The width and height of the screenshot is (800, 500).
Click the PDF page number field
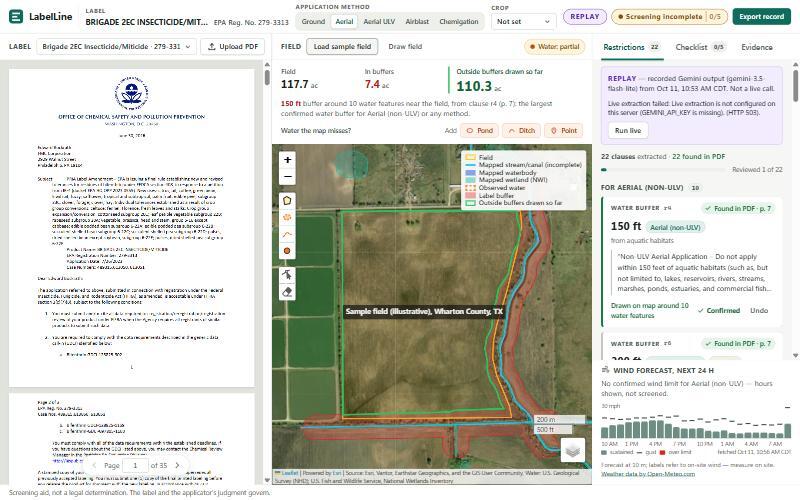coord(135,465)
